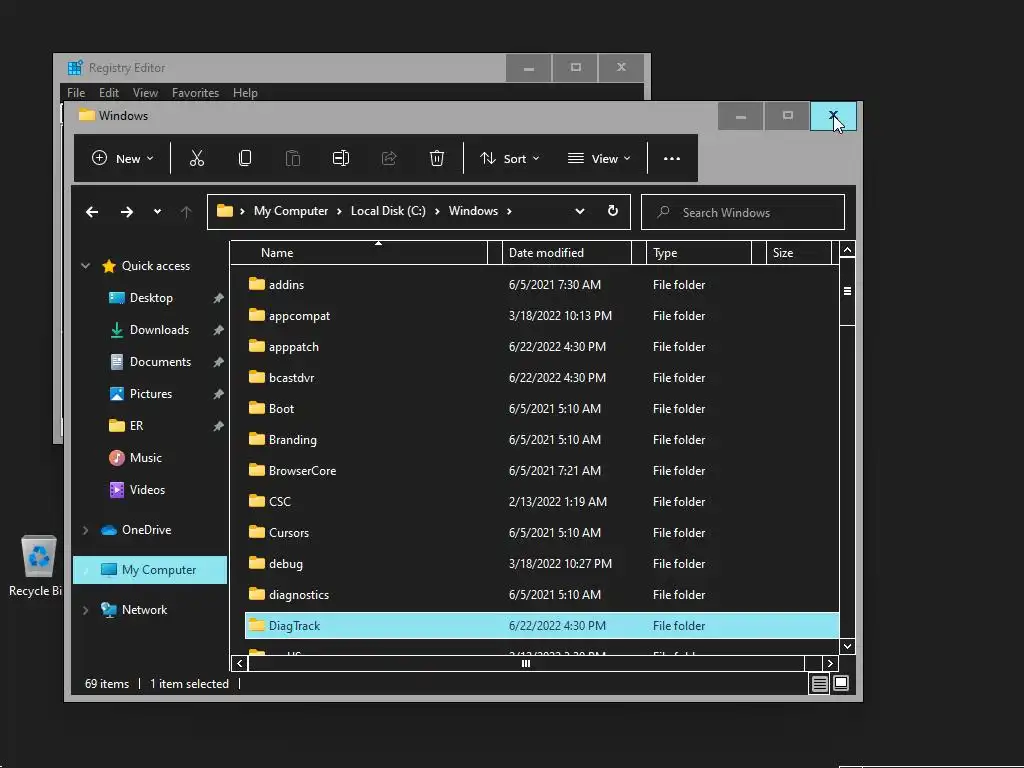Screen dimensions: 1024x768
Task: Sort by the Name column header
Action: (x=360, y=253)
